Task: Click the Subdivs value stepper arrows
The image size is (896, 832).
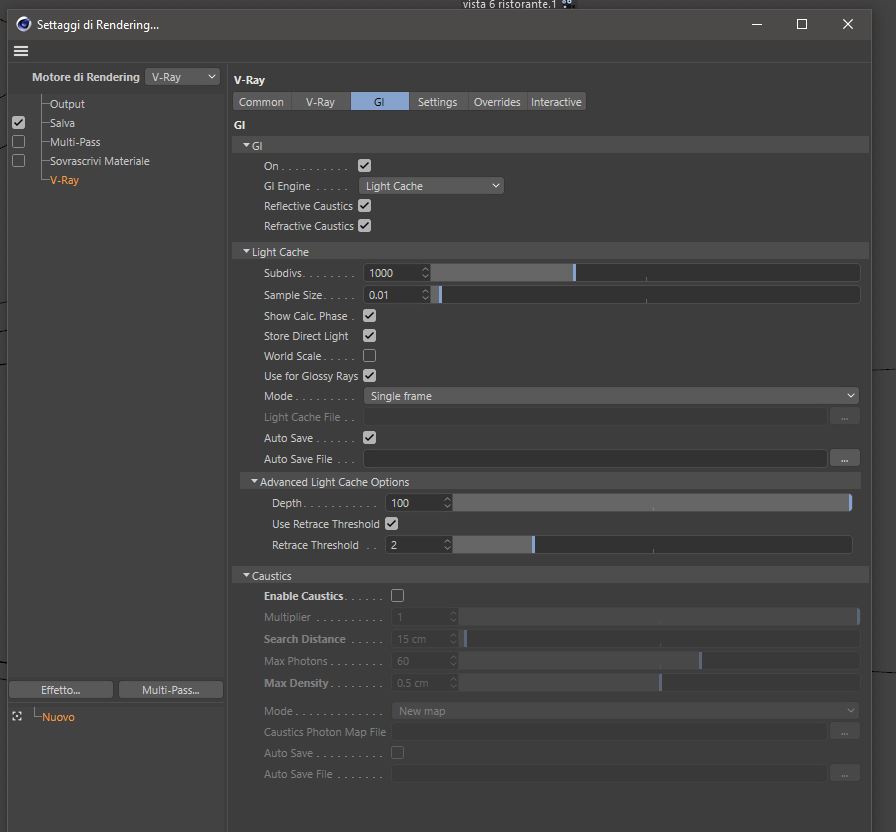Action: (x=425, y=273)
